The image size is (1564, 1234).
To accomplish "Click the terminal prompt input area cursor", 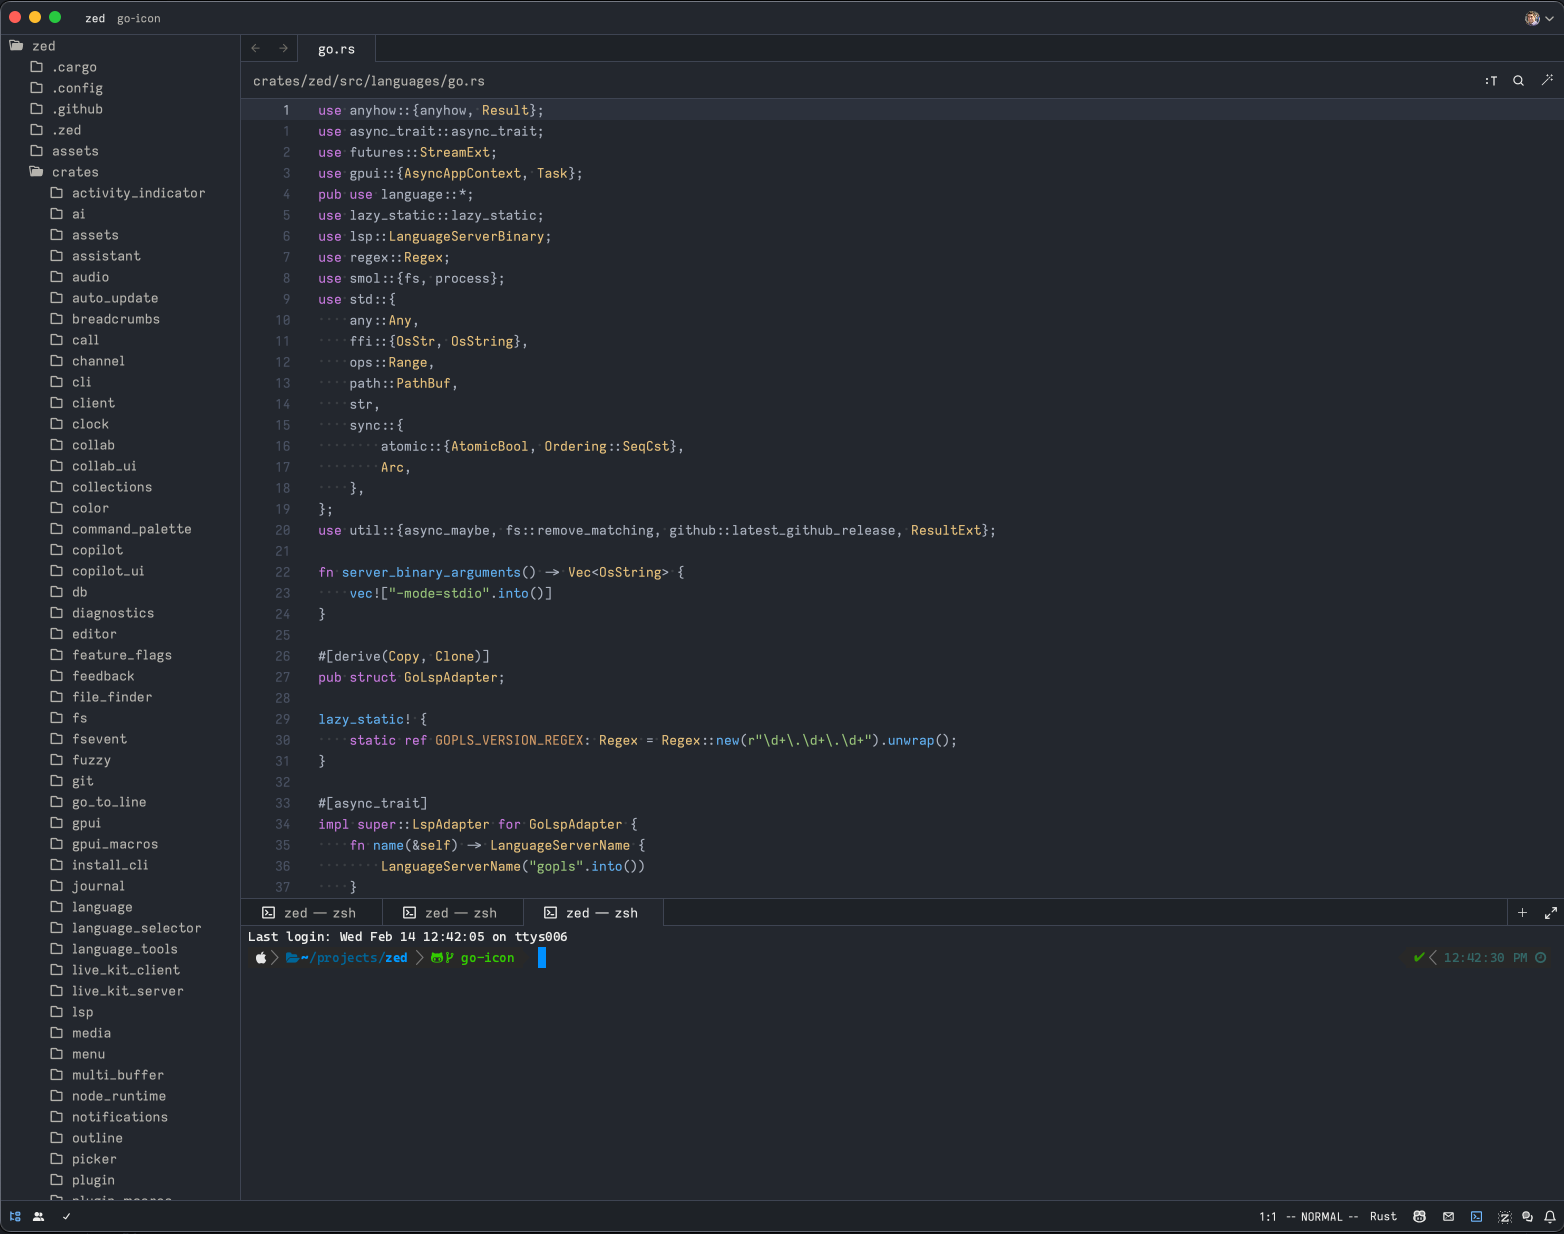I will 541,958.
